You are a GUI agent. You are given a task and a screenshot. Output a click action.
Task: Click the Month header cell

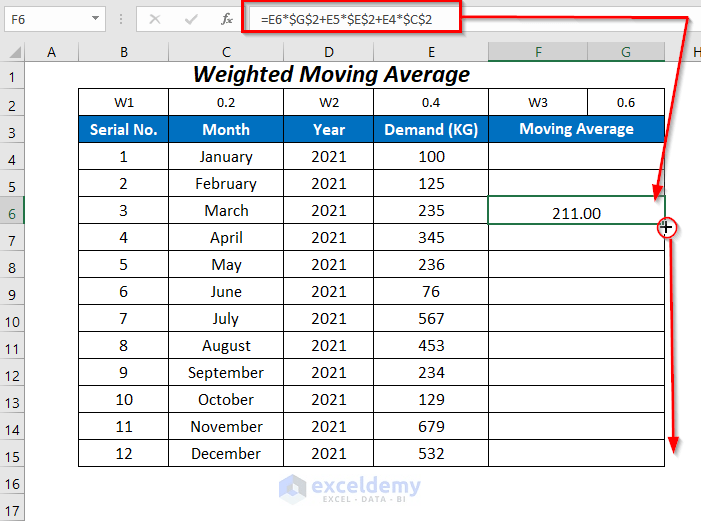tap(226, 129)
